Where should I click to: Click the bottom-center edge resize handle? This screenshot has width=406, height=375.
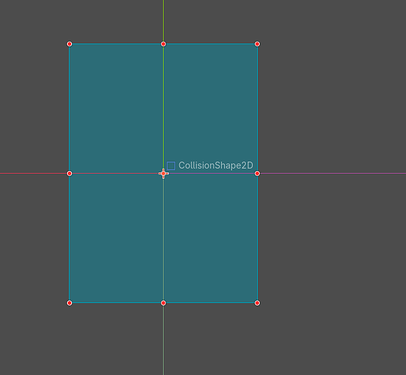(163, 303)
